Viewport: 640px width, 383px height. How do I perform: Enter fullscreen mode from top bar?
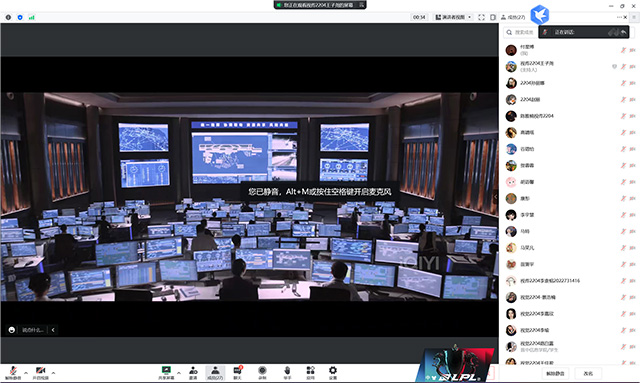[x=482, y=17]
